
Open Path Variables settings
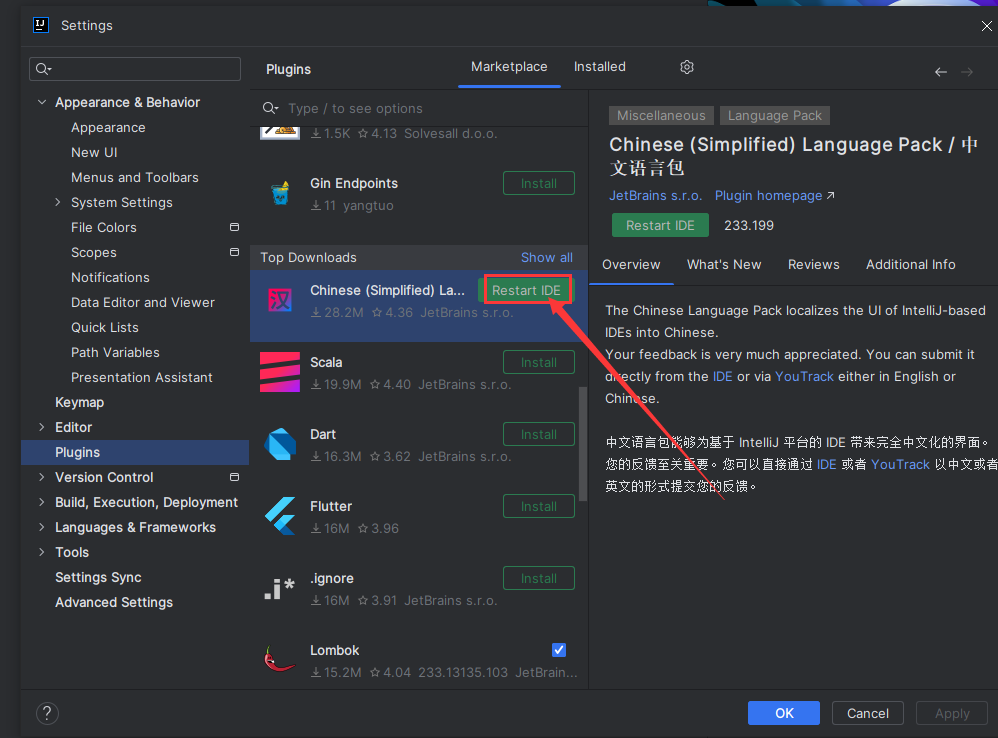(115, 352)
